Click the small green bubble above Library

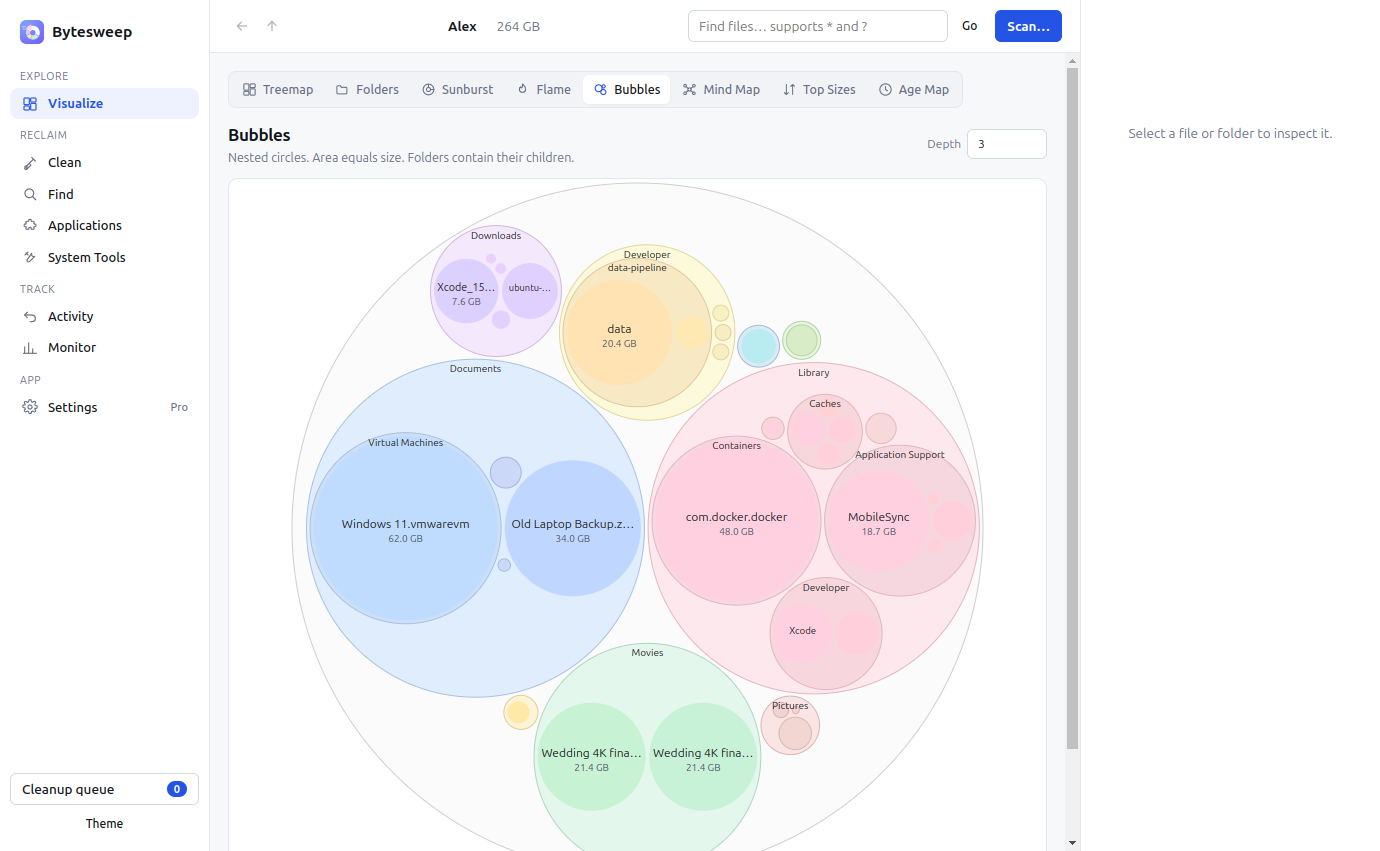[x=802, y=340]
